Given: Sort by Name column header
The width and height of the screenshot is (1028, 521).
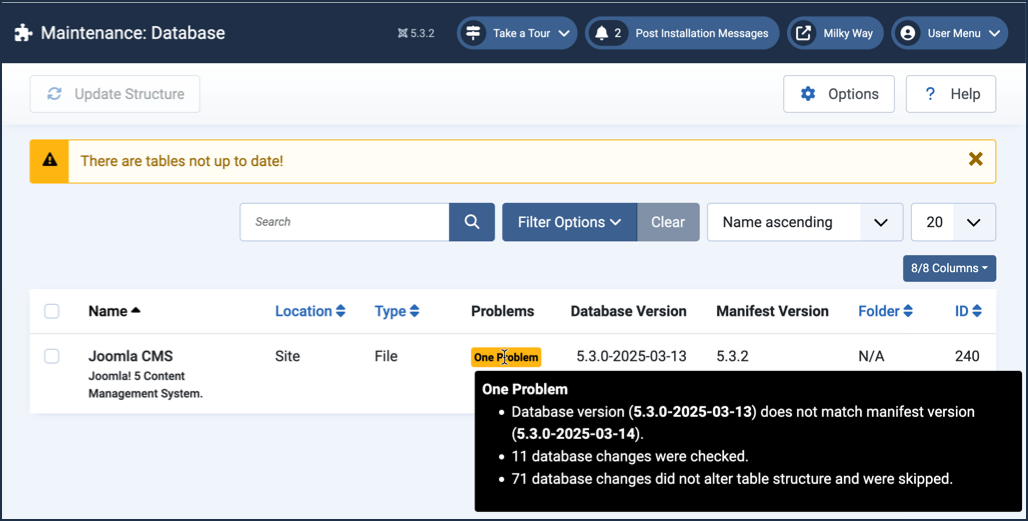Looking at the screenshot, I should click(114, 311).
